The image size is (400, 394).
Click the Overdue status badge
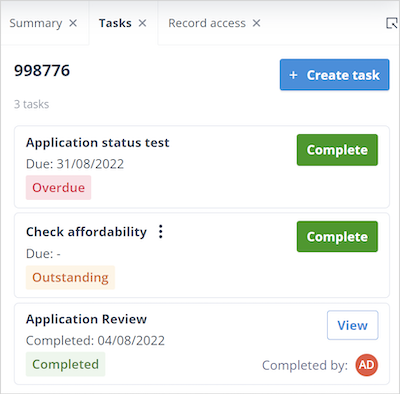point(58,187)
